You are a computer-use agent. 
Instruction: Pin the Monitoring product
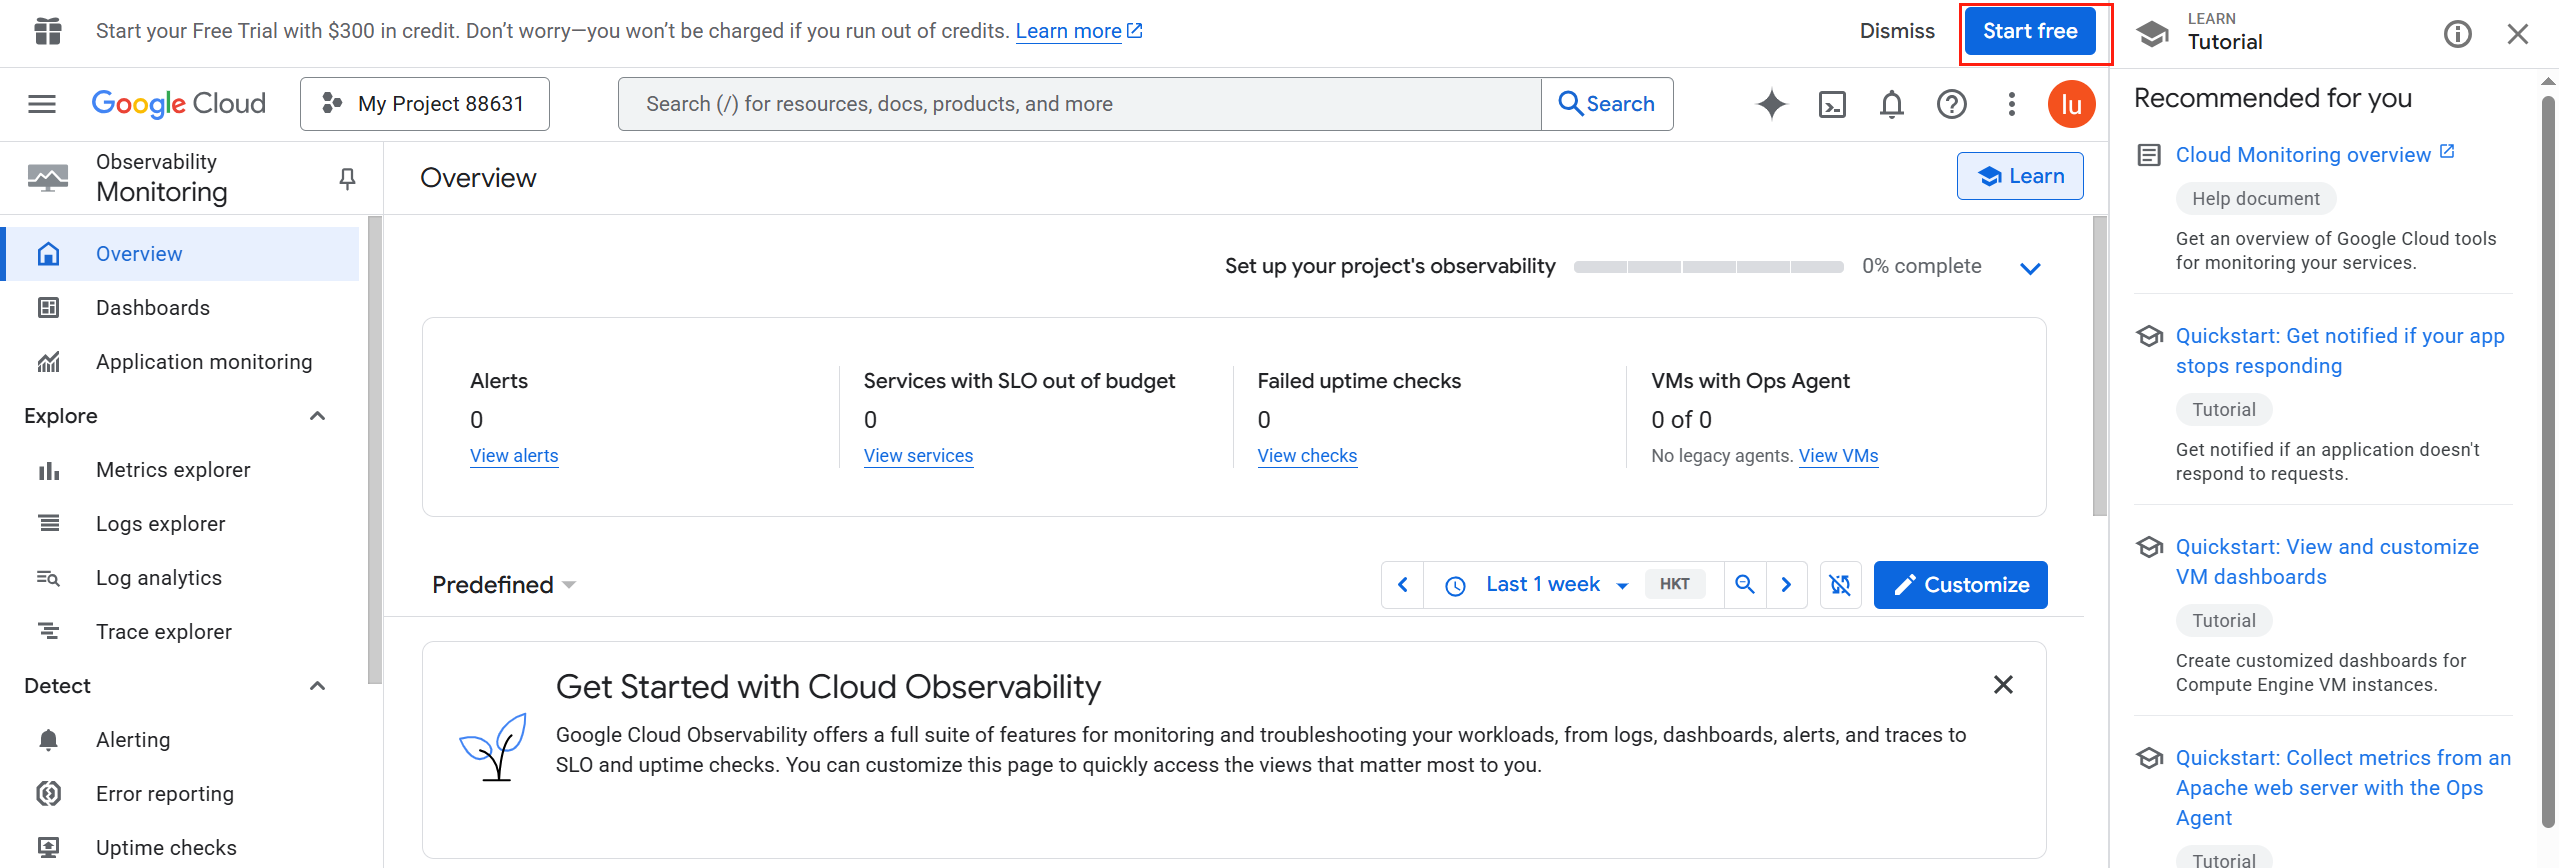(x=347, y=178)
